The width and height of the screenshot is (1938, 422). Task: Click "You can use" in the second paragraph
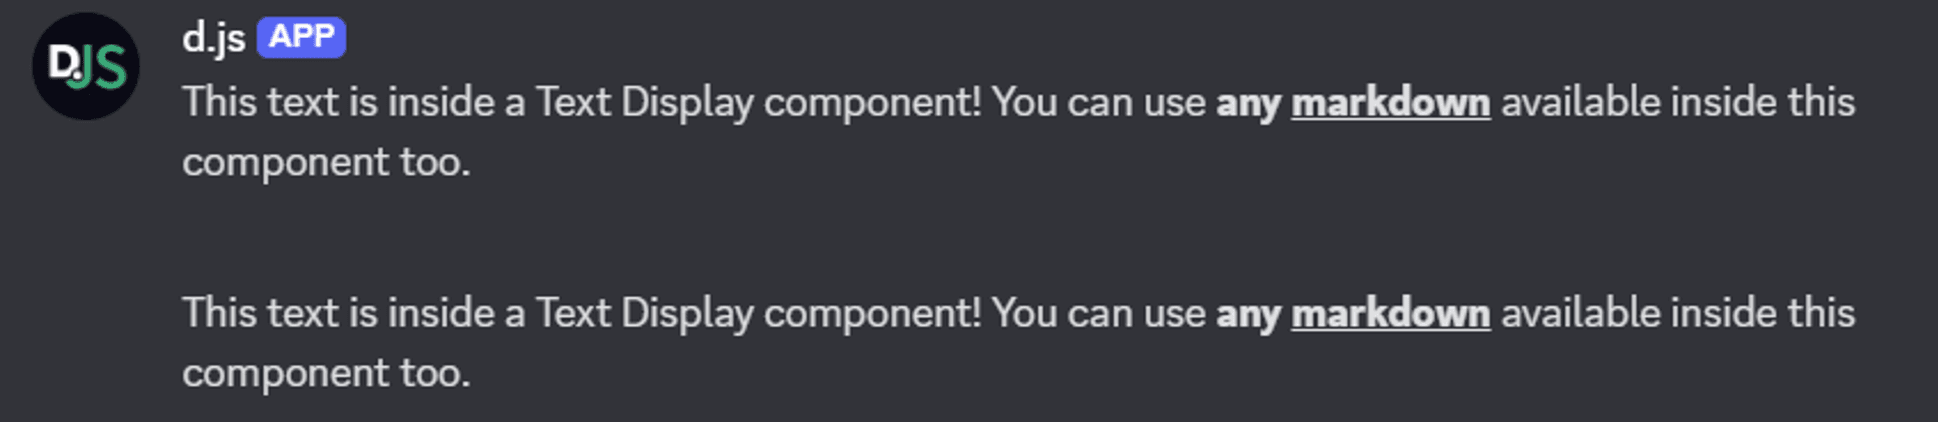[1098, 314]
